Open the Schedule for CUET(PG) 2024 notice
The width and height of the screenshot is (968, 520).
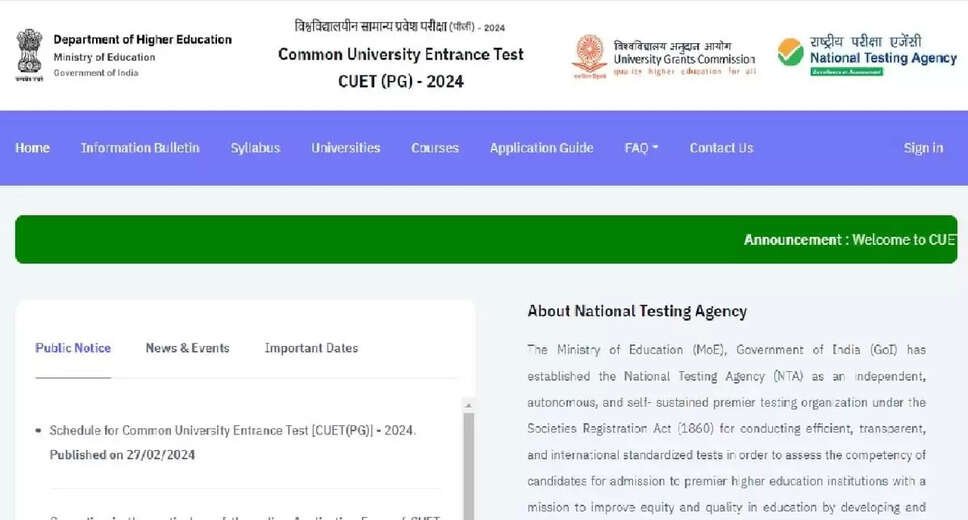pyautogui.click(x=233, y=430)
